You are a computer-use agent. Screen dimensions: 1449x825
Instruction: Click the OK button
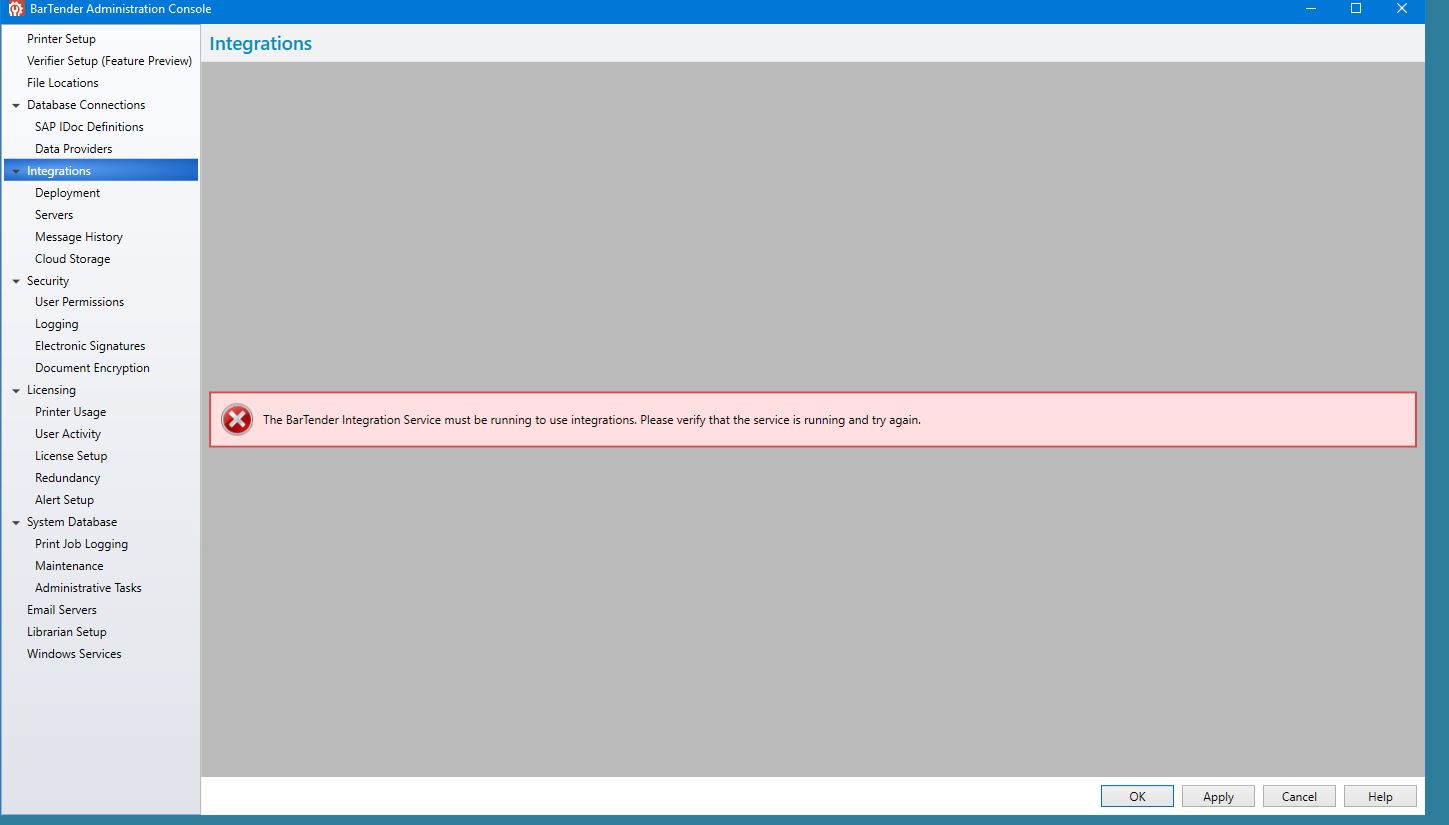click(x=1137, y=796)
